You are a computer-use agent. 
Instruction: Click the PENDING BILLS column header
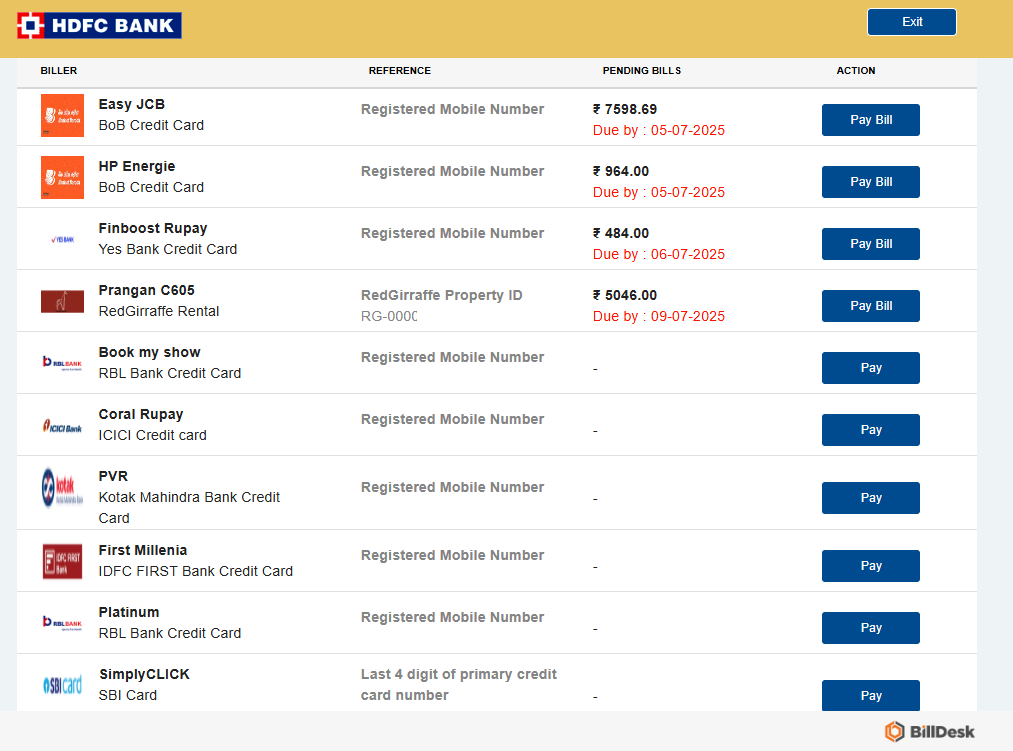pyautogui.click(x=642, y=70)
